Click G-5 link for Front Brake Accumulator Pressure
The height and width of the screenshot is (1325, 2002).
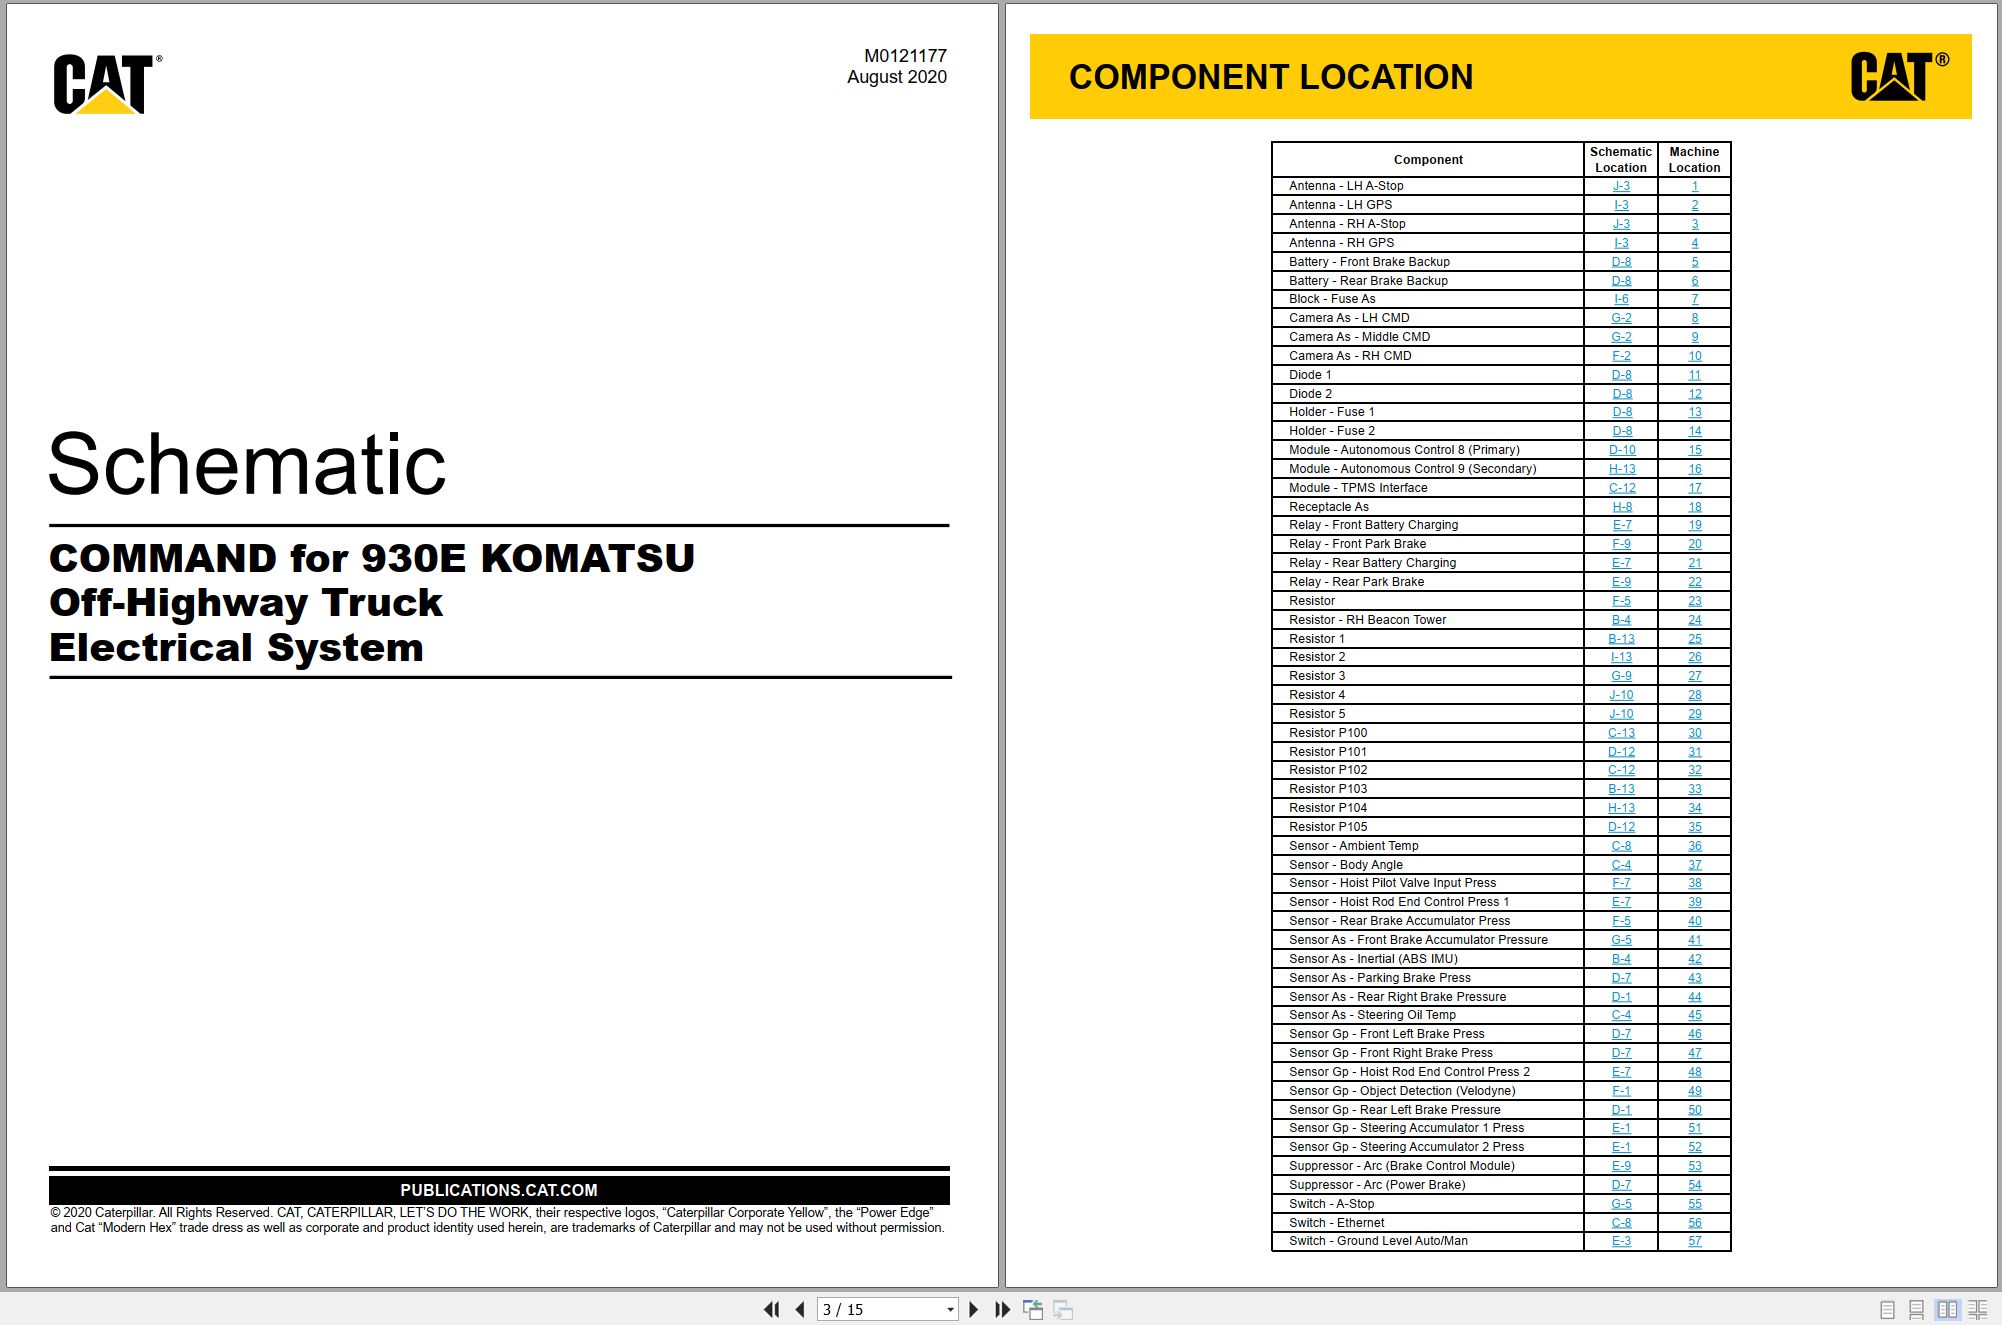tap(1621, 940)
